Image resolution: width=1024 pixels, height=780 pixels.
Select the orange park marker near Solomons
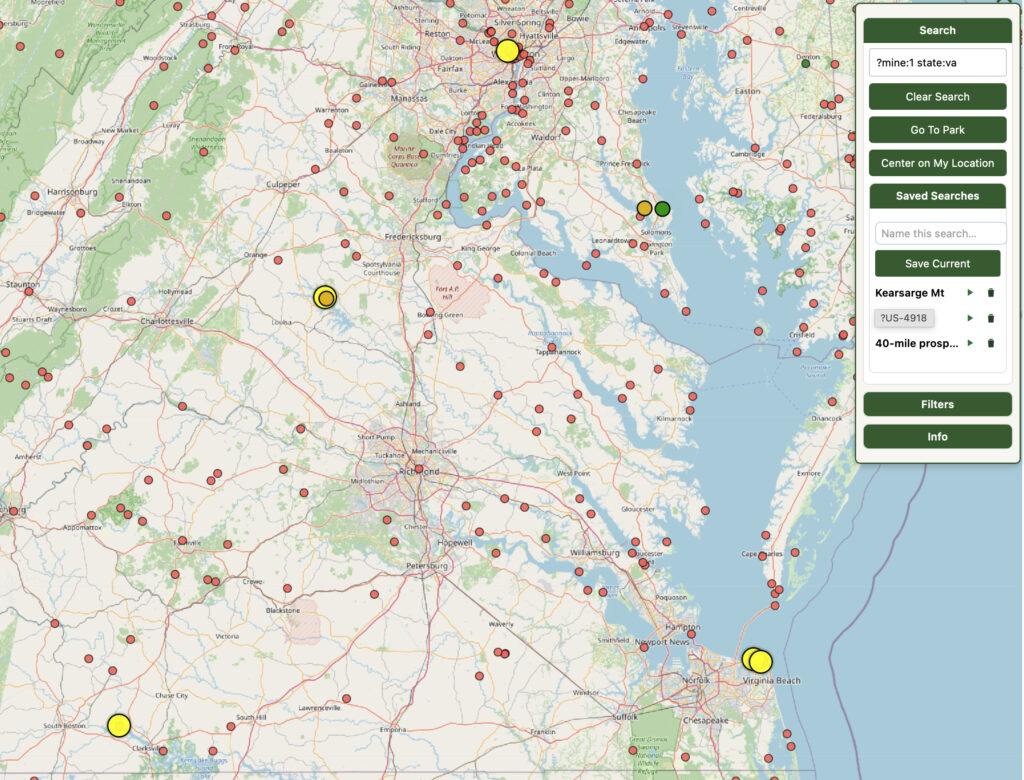[645, 209]
